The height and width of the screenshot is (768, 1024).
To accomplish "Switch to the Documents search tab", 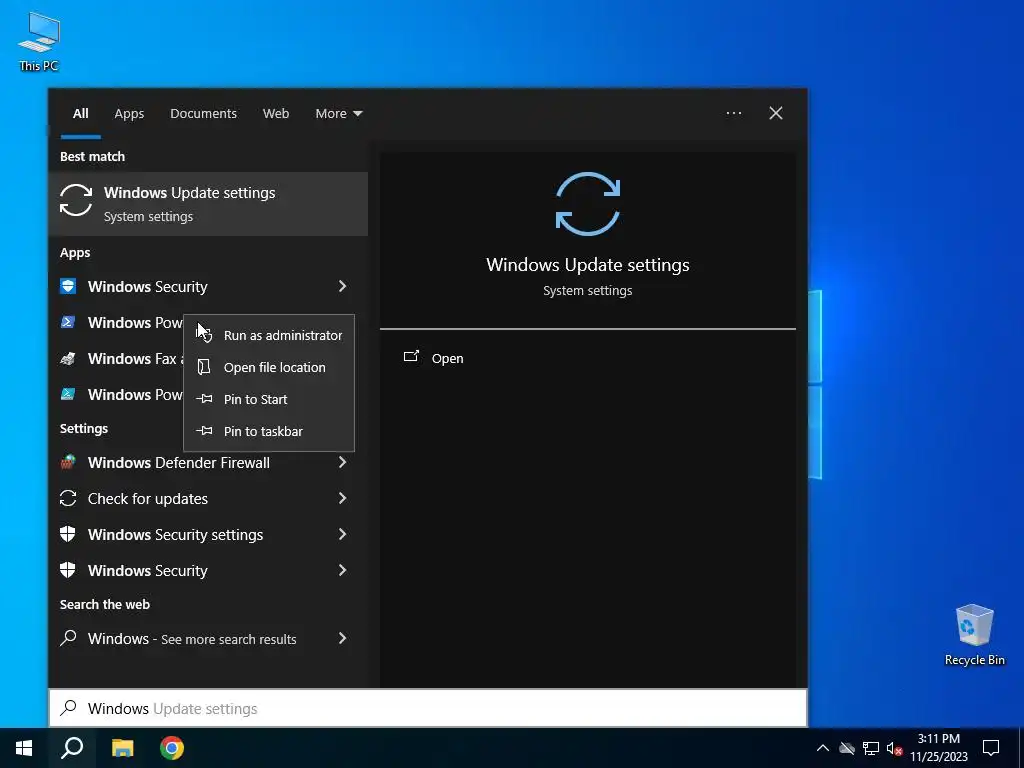I will coord(203,114).
